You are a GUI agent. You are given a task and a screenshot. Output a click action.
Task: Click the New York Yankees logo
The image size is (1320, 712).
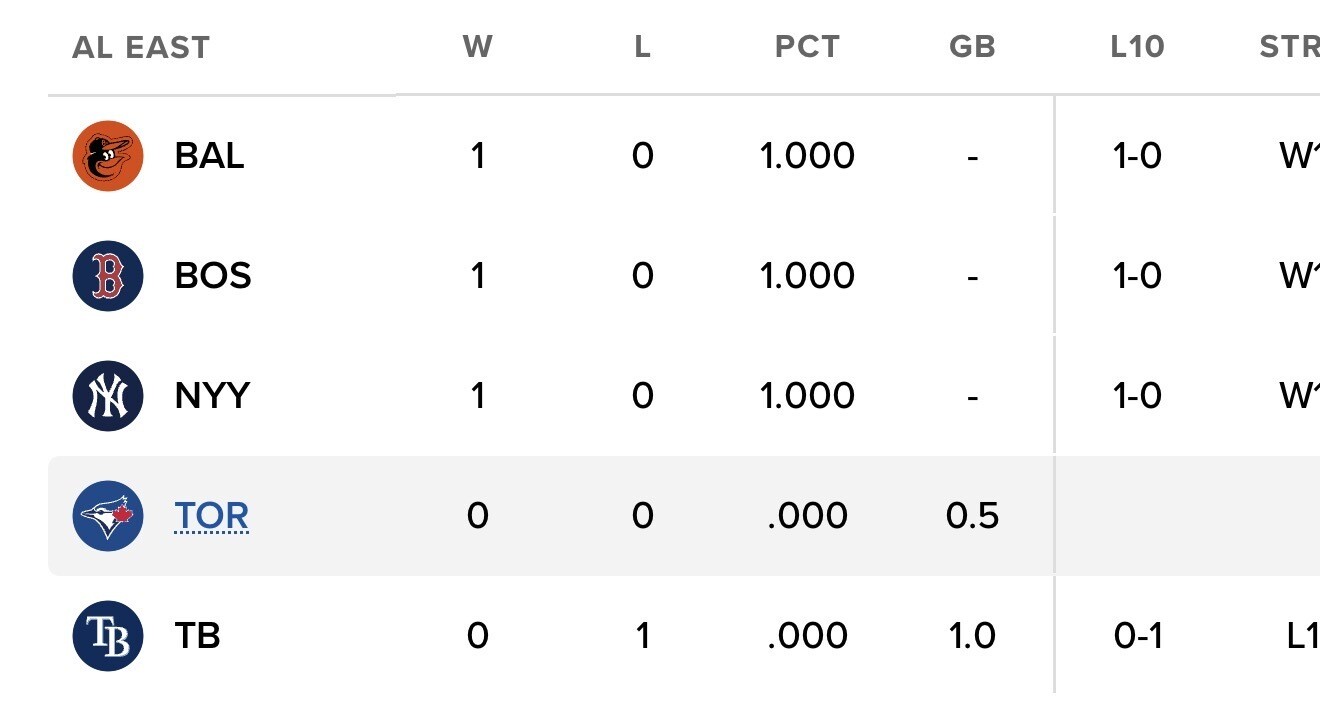(108, 396)
